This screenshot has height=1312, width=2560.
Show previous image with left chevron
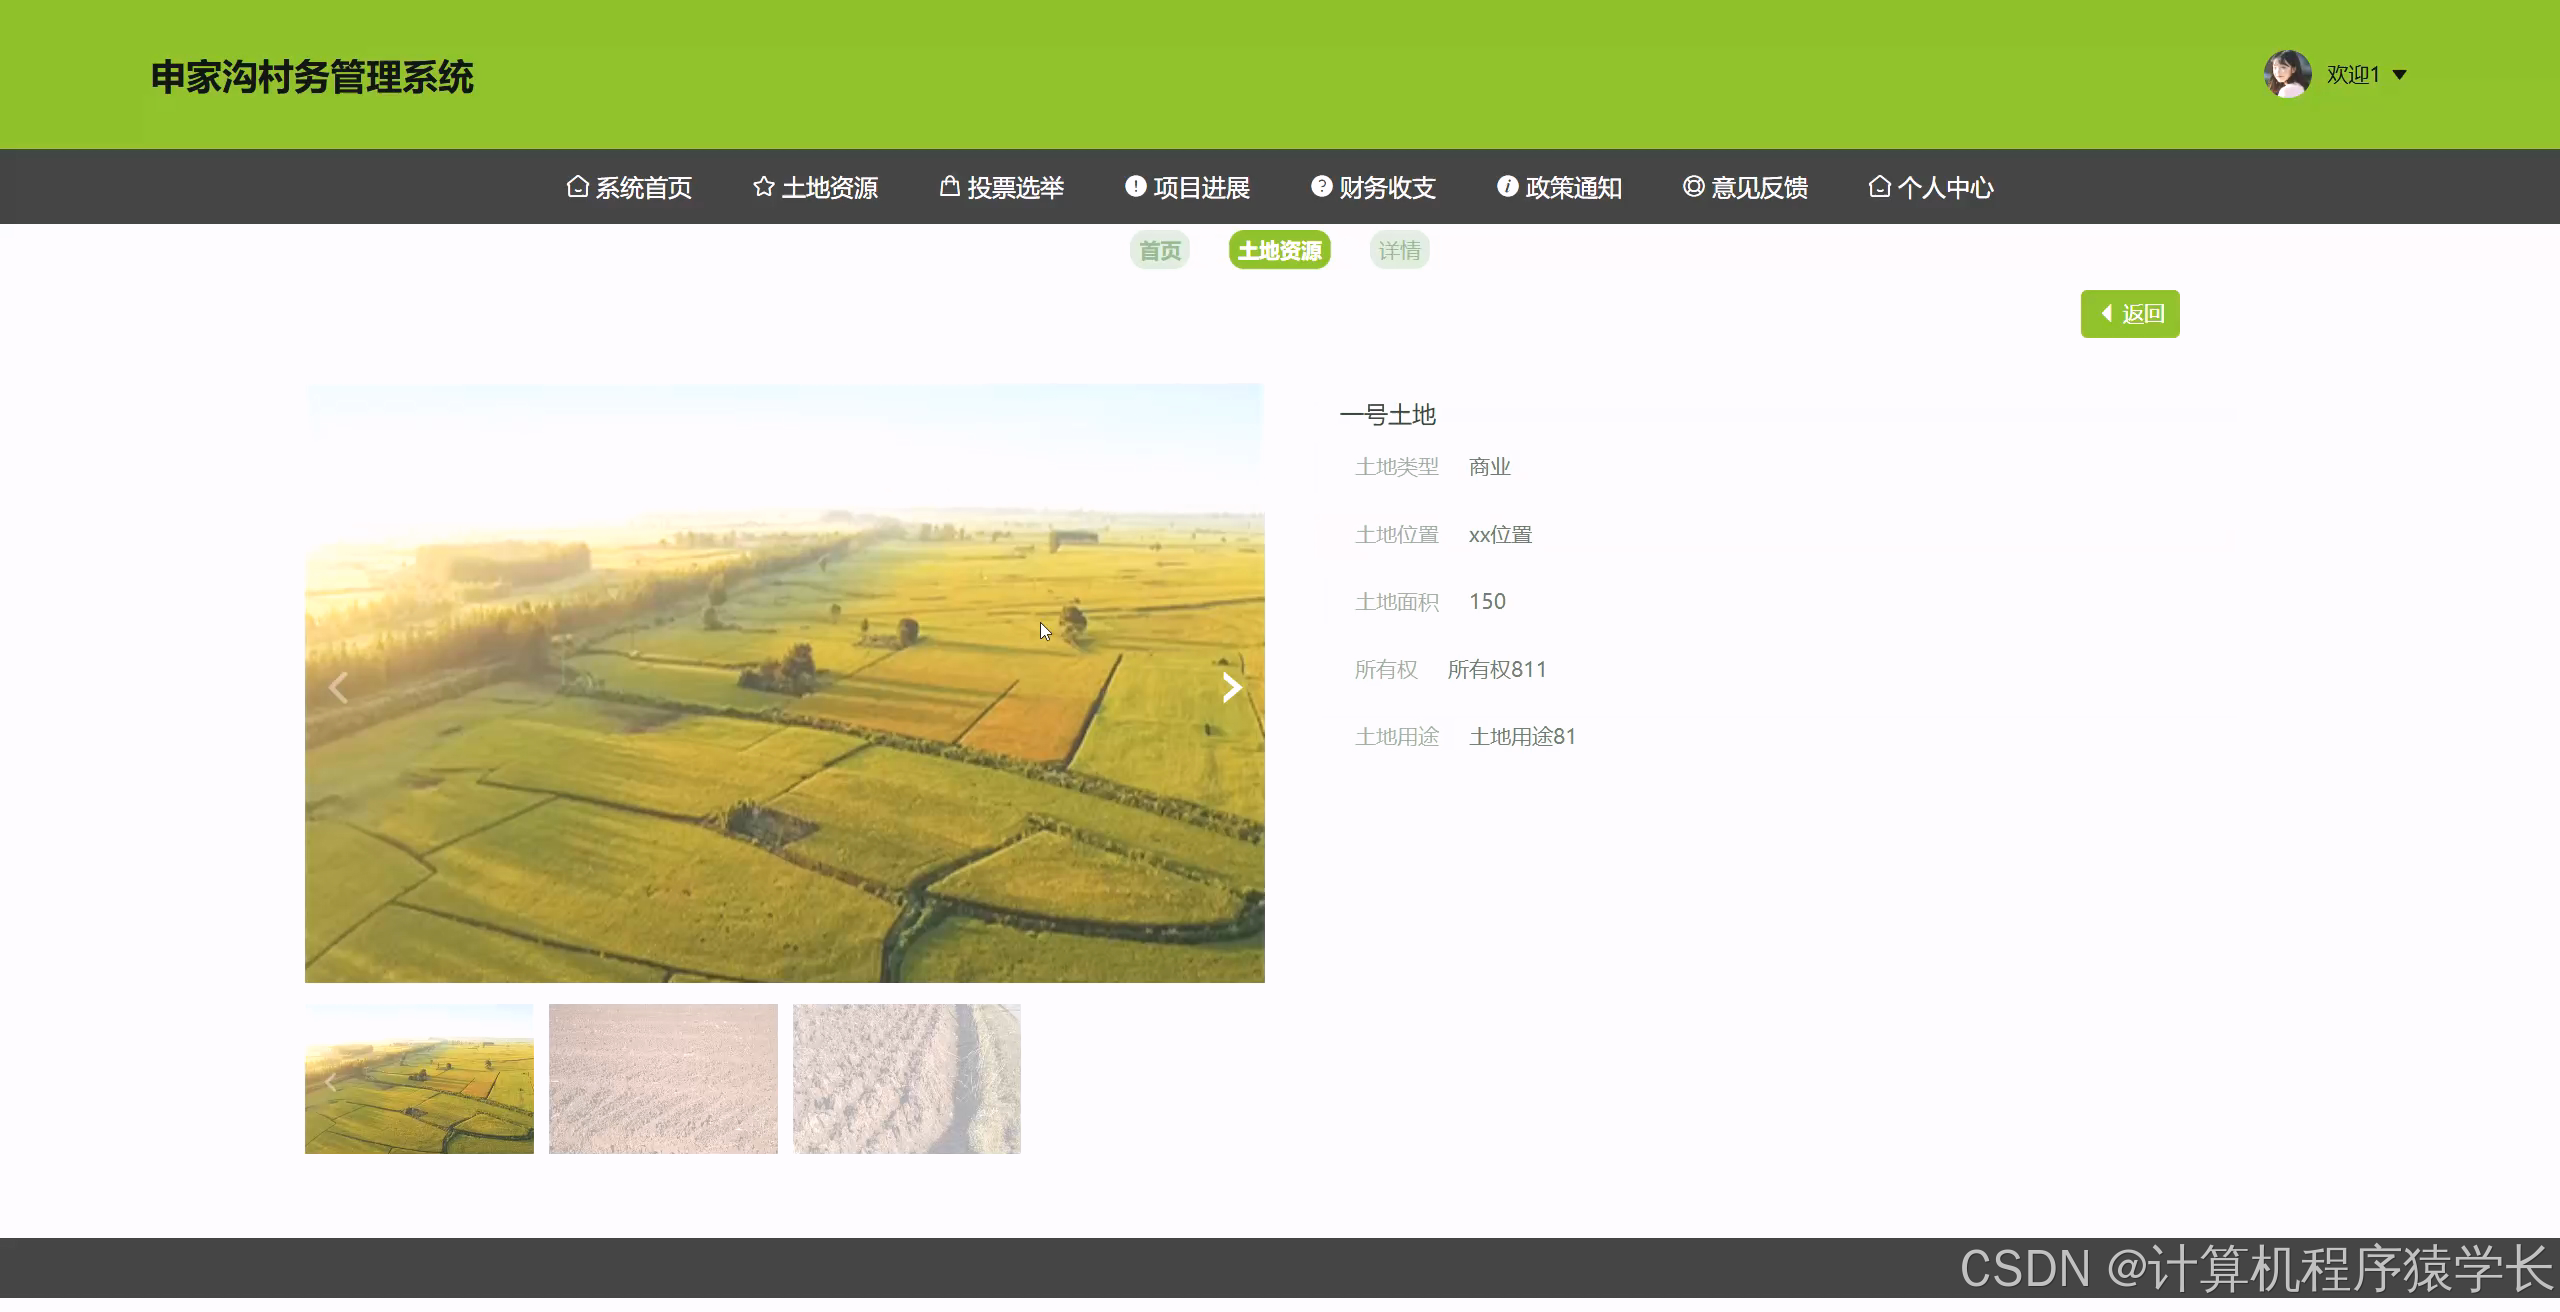click(x=338, y=688)
